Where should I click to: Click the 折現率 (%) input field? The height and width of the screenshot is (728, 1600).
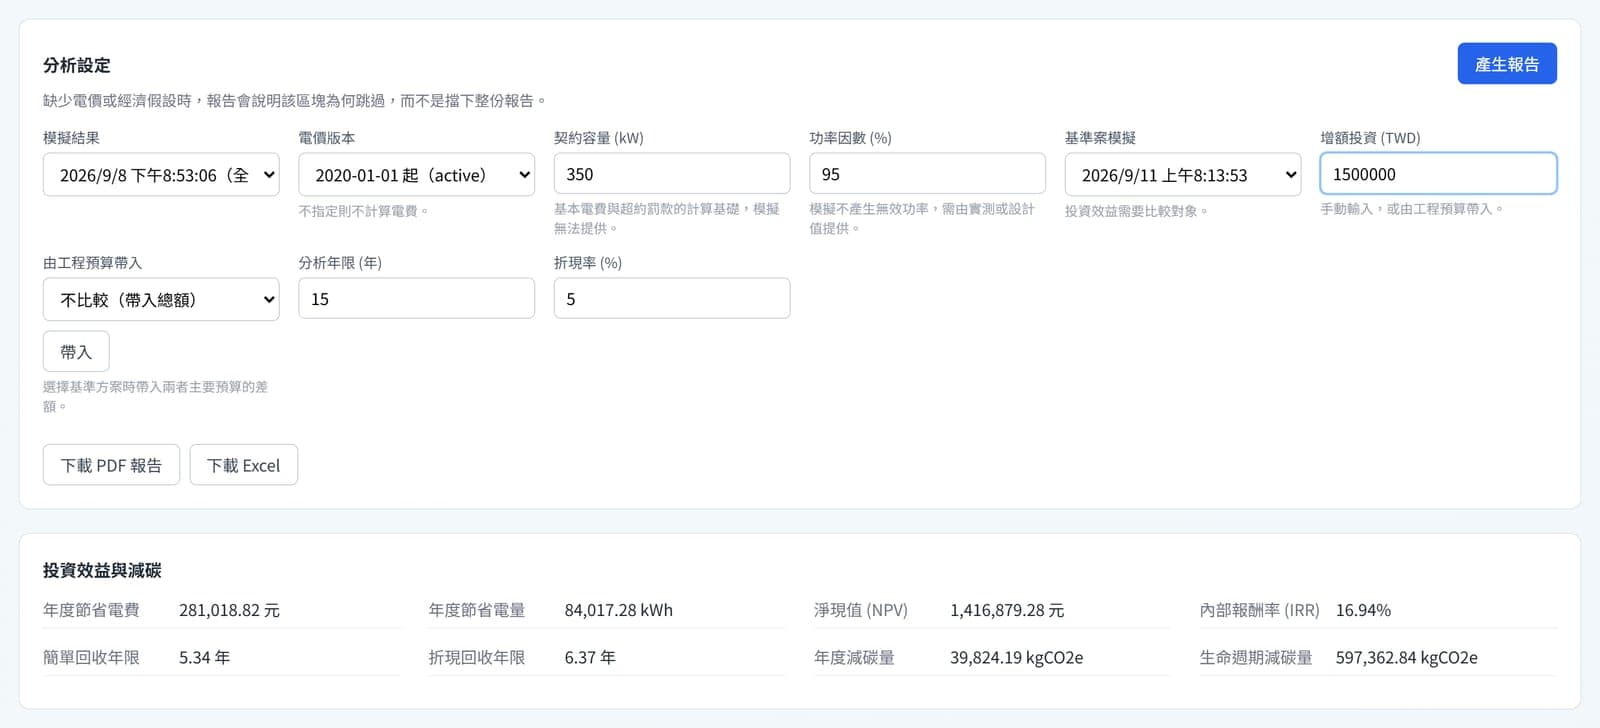pyautogui.click(x=672, y=299)
